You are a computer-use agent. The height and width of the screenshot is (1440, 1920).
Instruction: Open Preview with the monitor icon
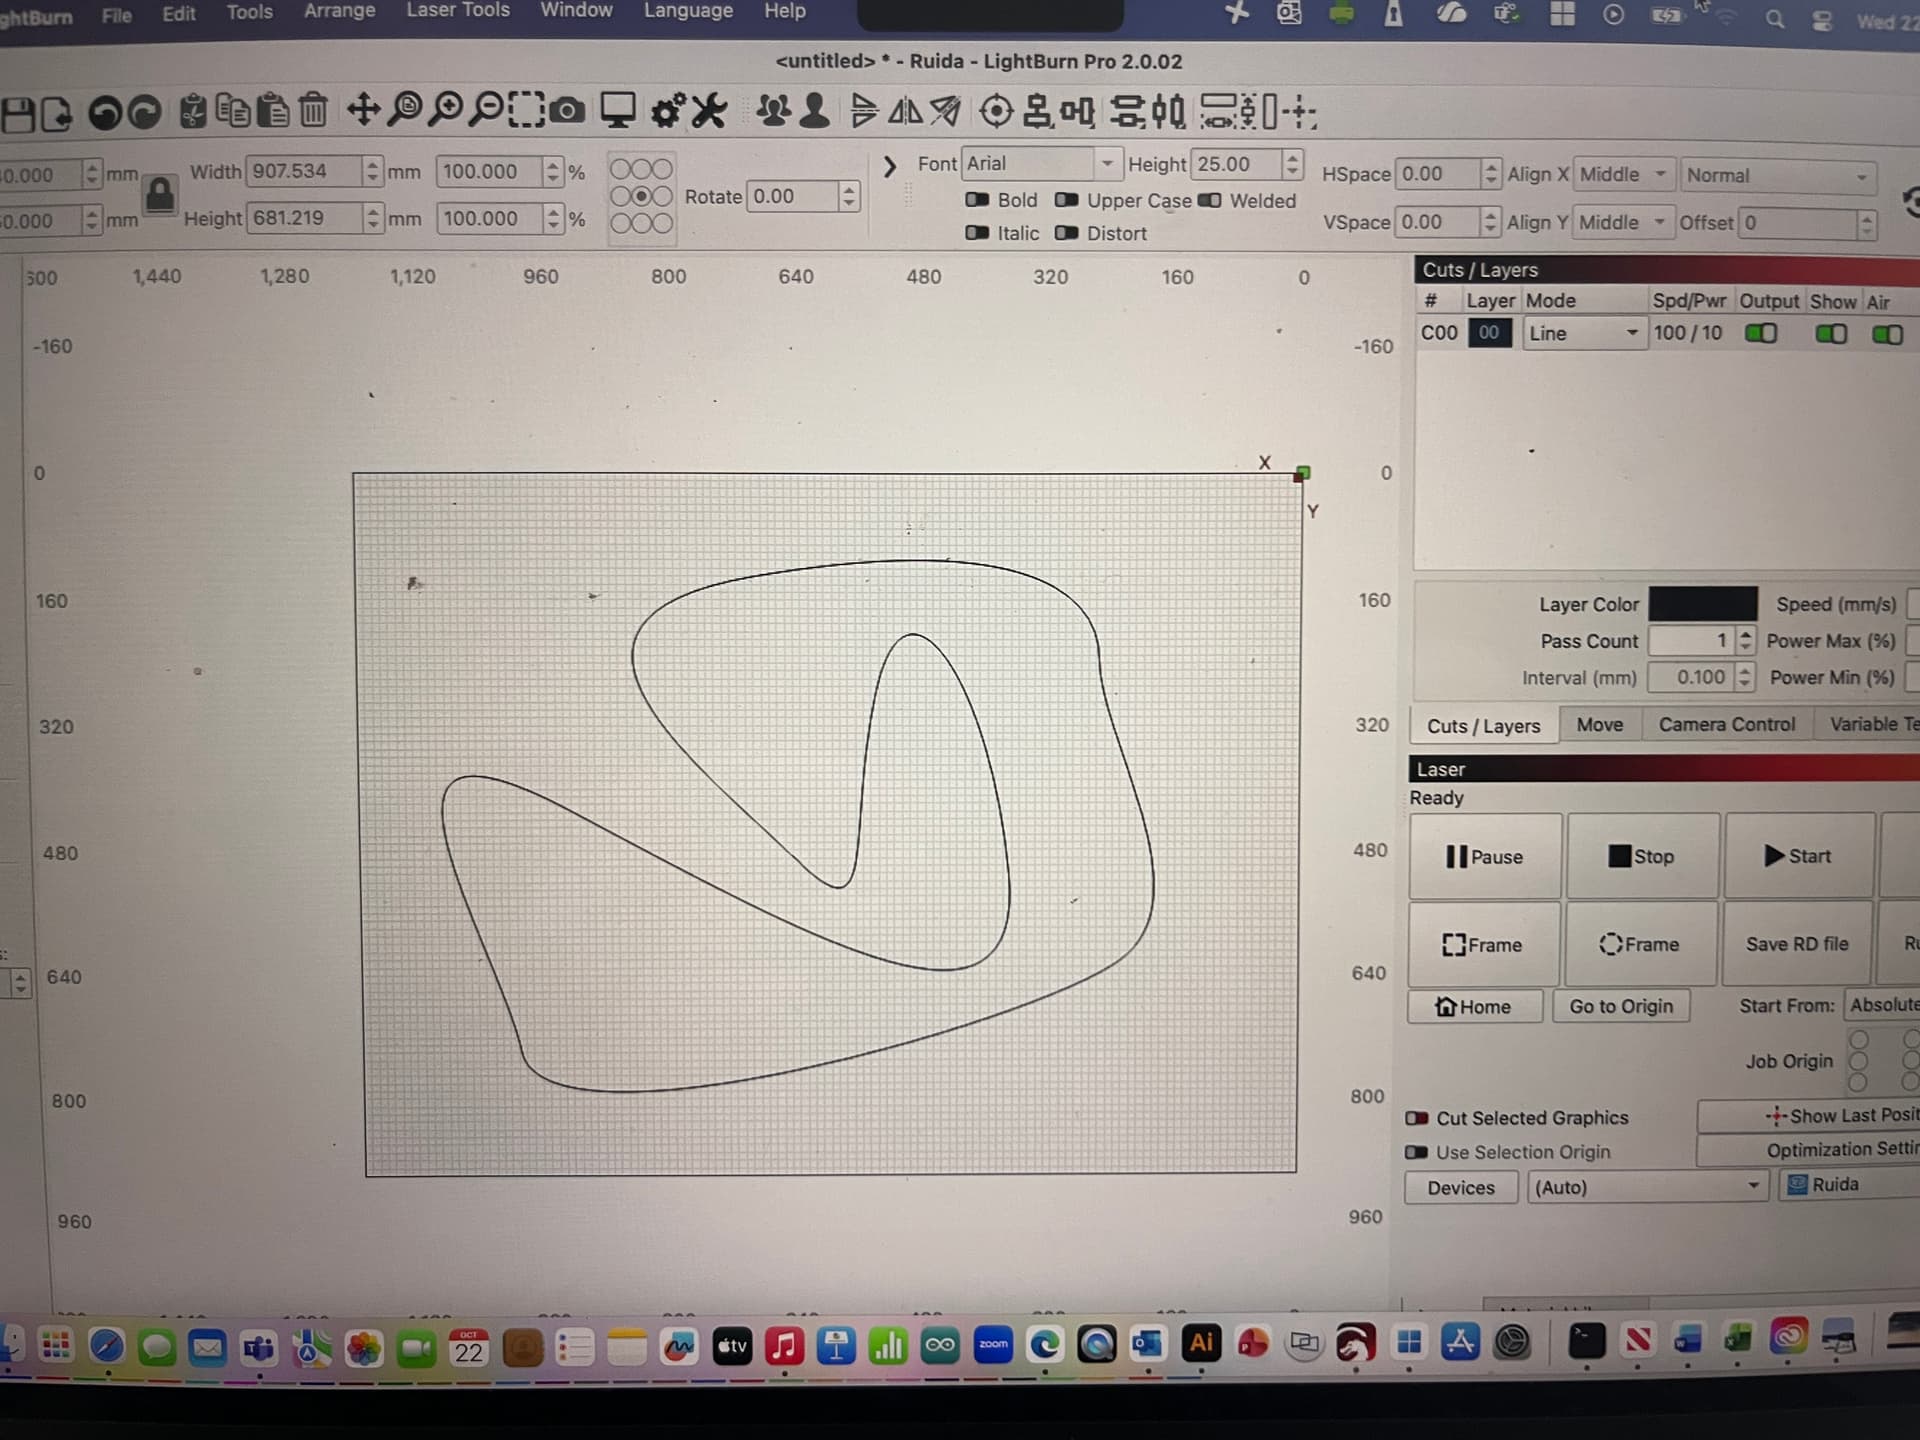tap(617, 110)
